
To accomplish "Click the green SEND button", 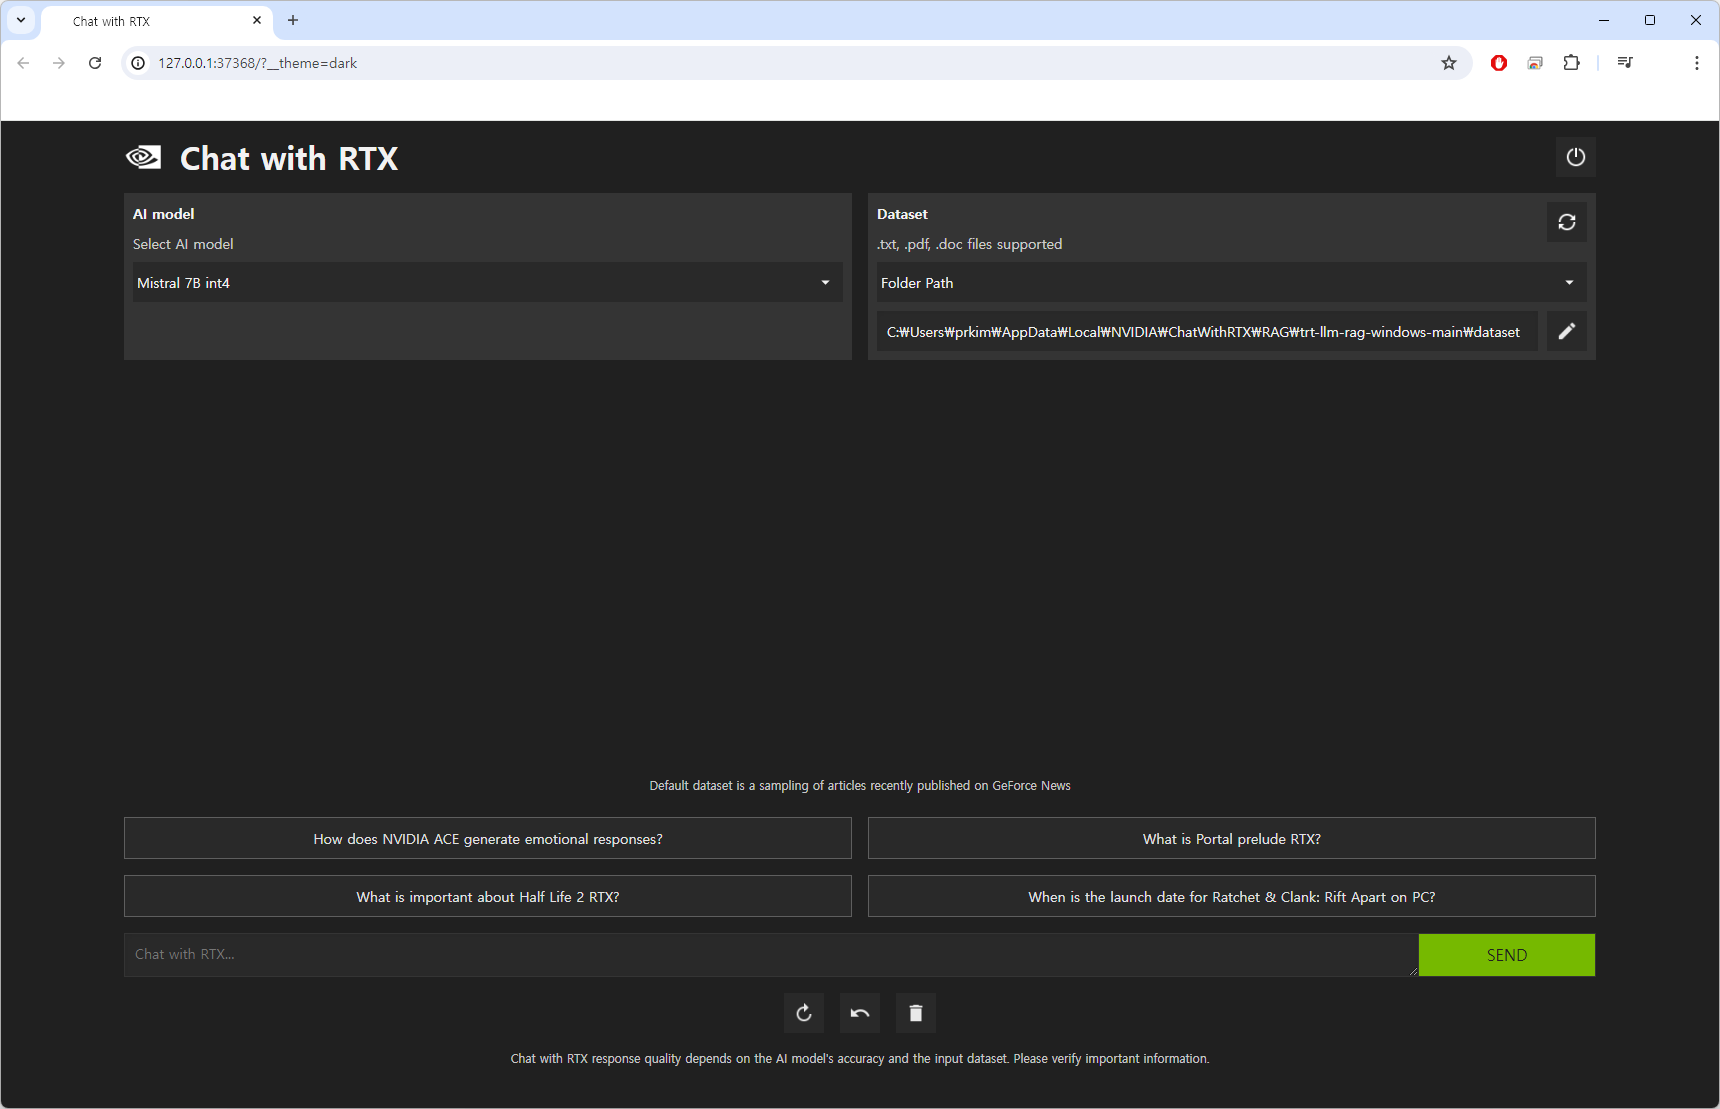I will [x=1506, y=955].
